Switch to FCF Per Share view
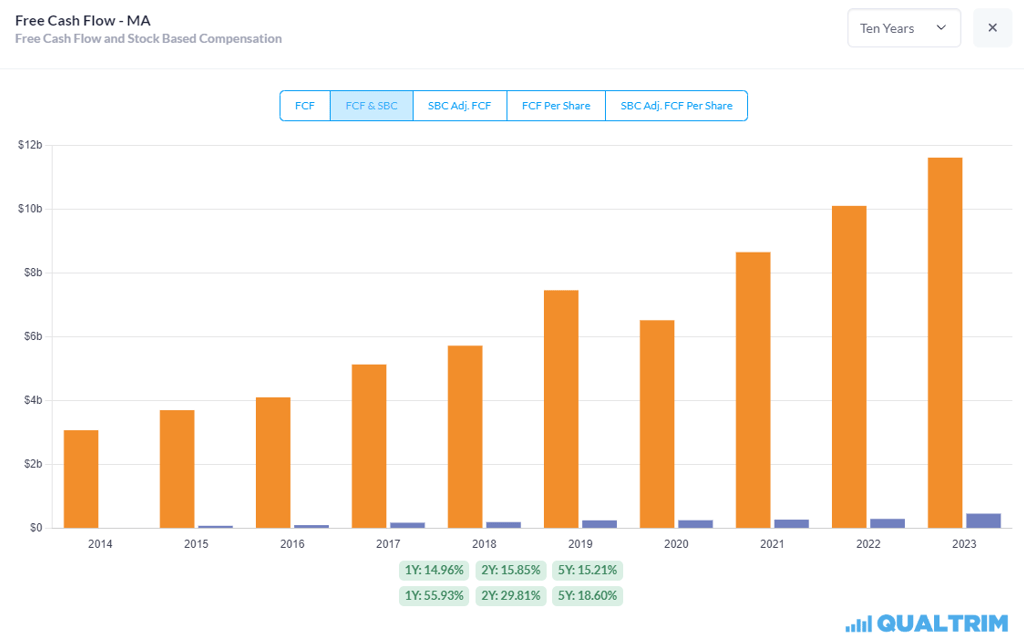This screenshot has width=1024, height=639. [x=556, y=105]
